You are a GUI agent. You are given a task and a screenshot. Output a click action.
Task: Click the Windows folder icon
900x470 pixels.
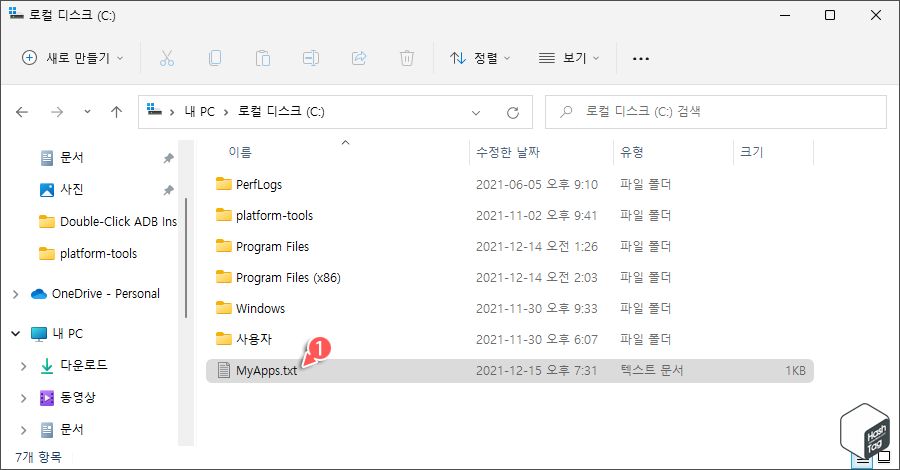(x=223, y=308)
